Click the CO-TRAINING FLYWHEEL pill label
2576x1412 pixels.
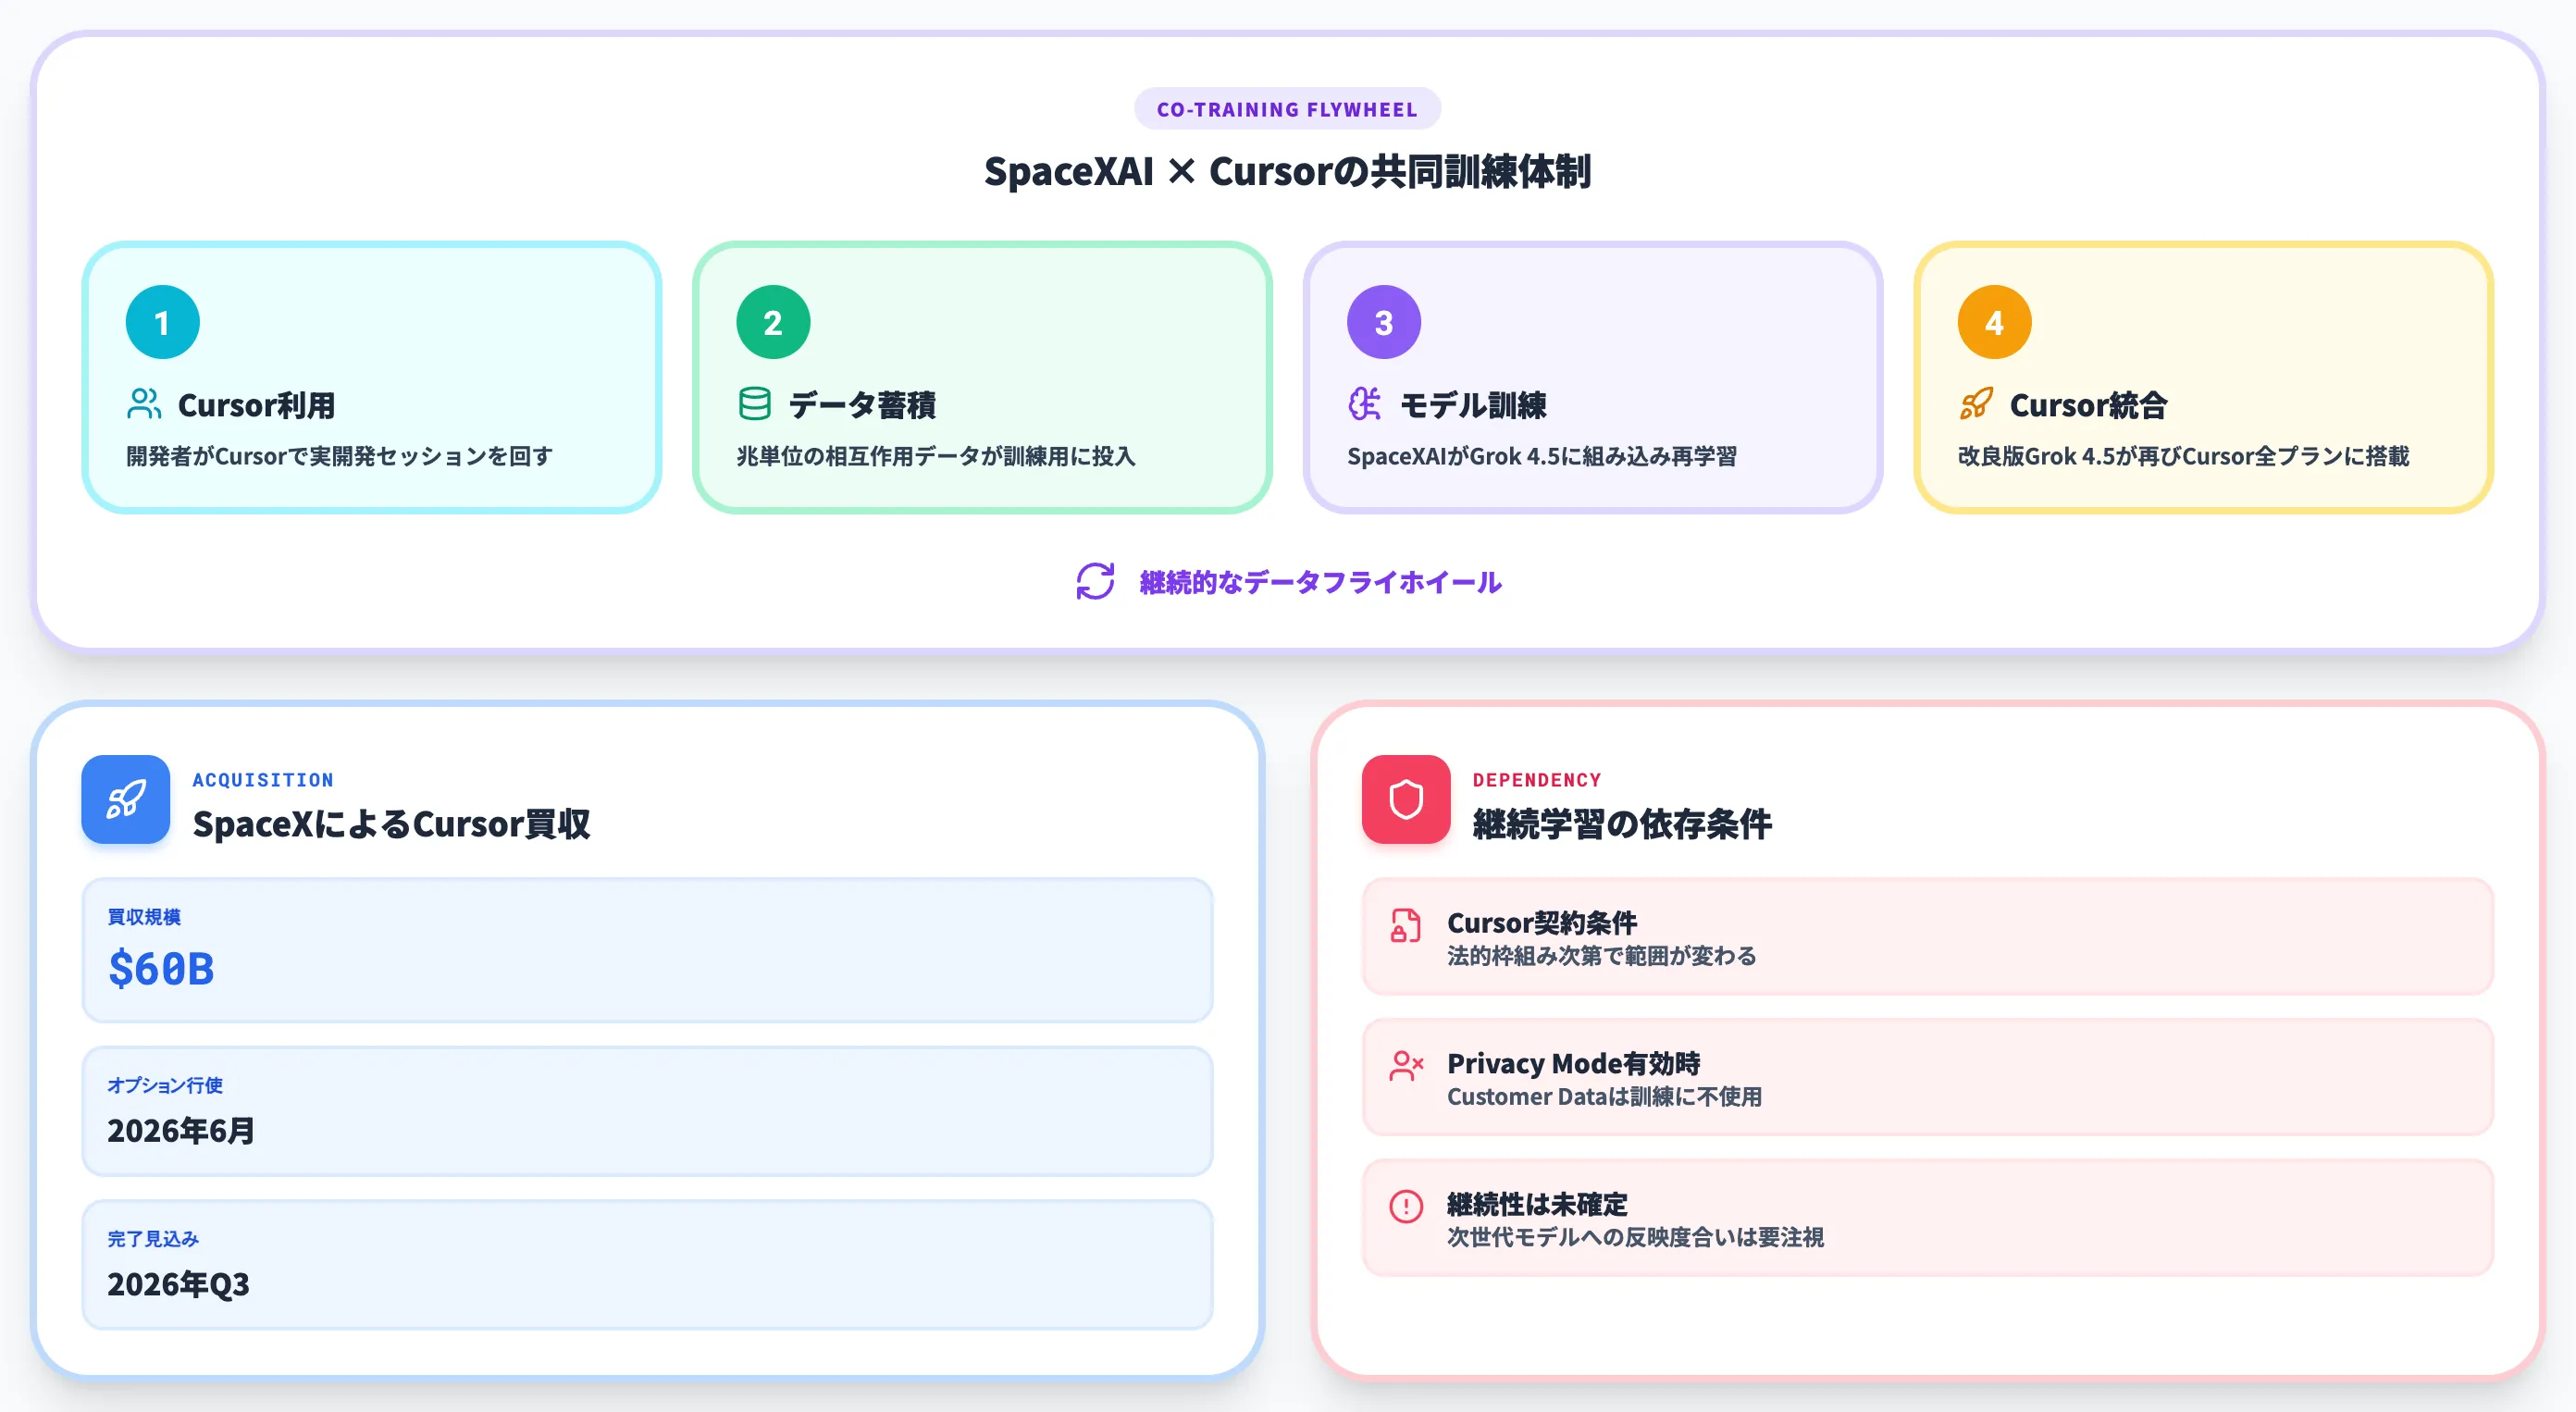pos(1288,109)
